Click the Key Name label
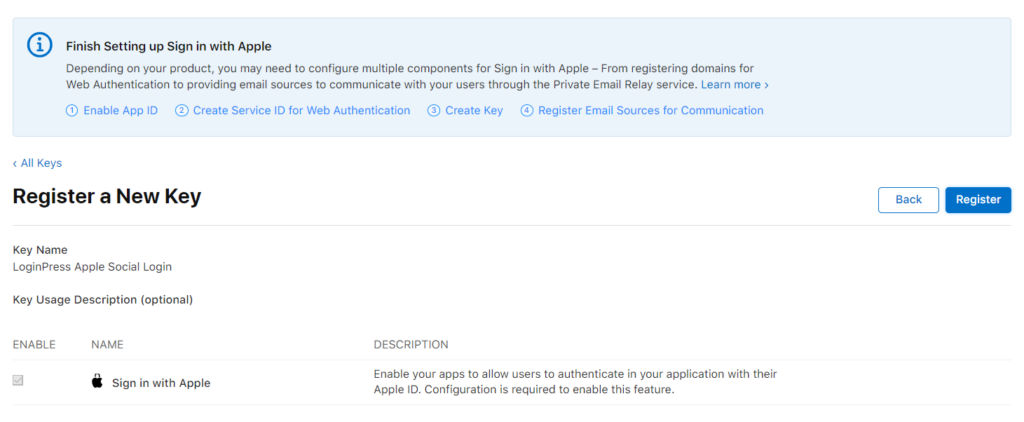 (x=40, y=250)
